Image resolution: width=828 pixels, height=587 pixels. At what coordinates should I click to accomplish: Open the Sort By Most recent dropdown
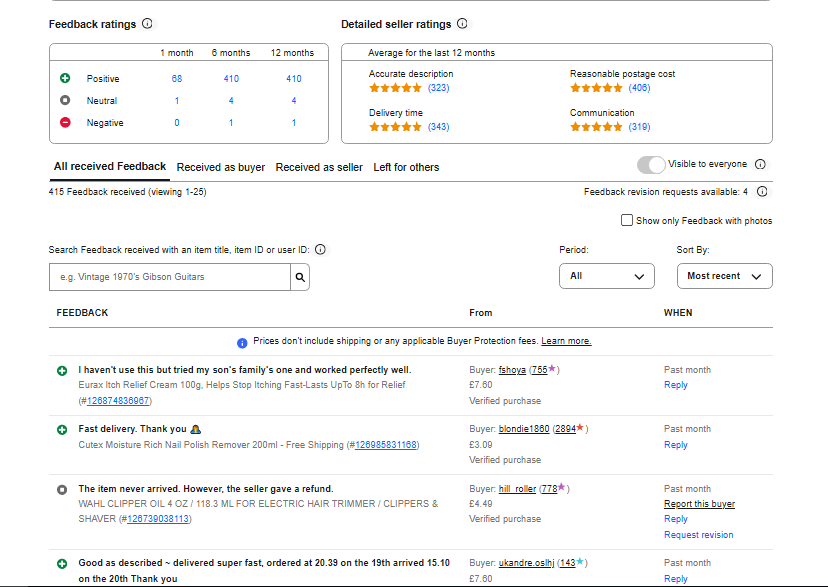724,276
